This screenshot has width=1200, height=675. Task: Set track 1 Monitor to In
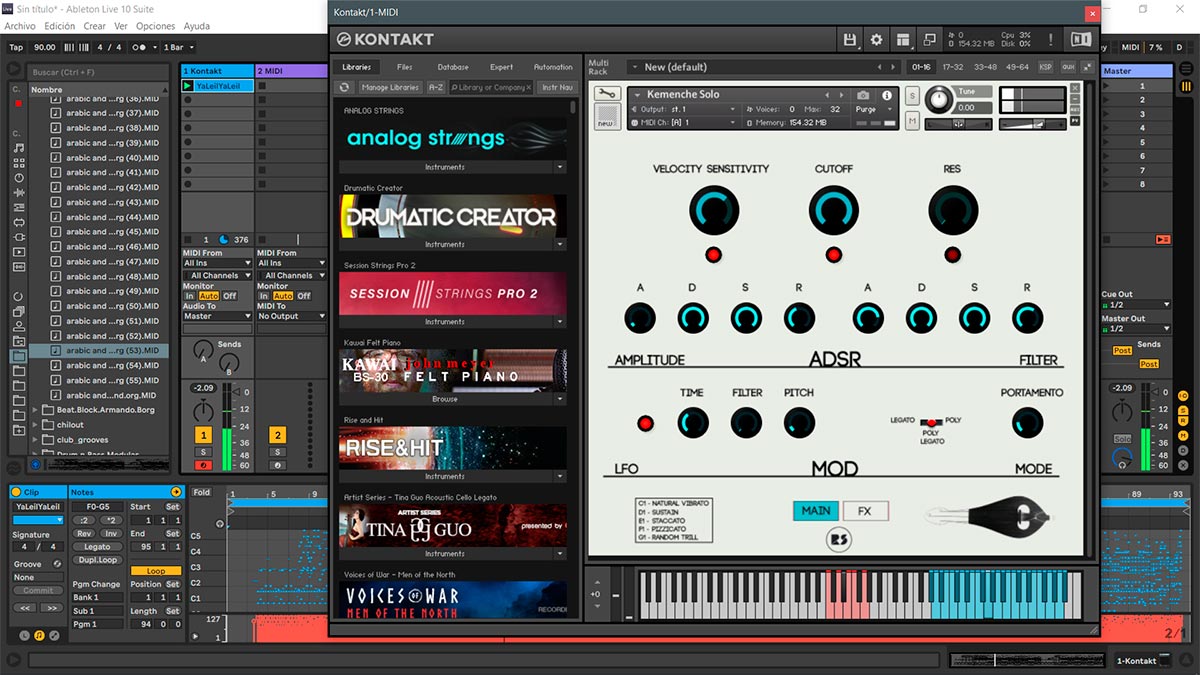pyautogui.click(x=190, y=296)
